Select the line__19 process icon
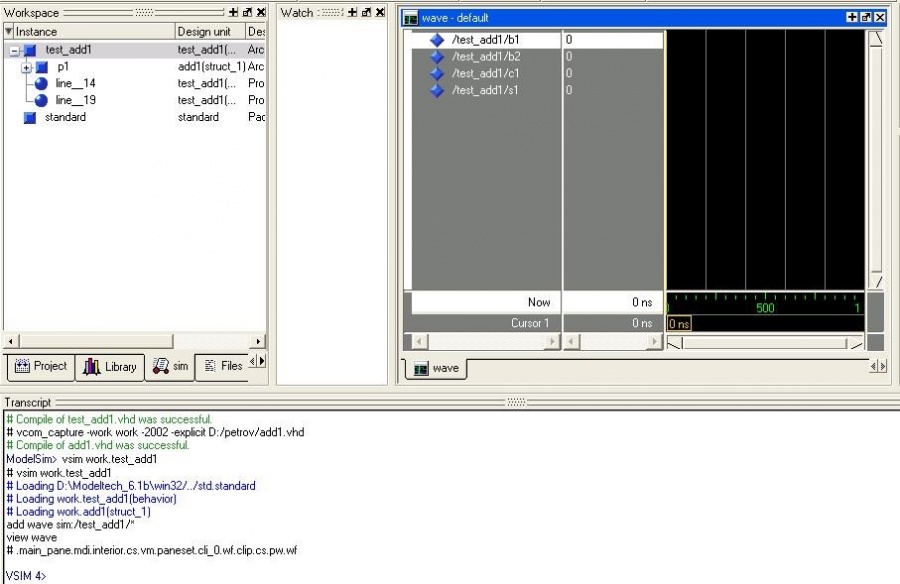 point(41,100)
